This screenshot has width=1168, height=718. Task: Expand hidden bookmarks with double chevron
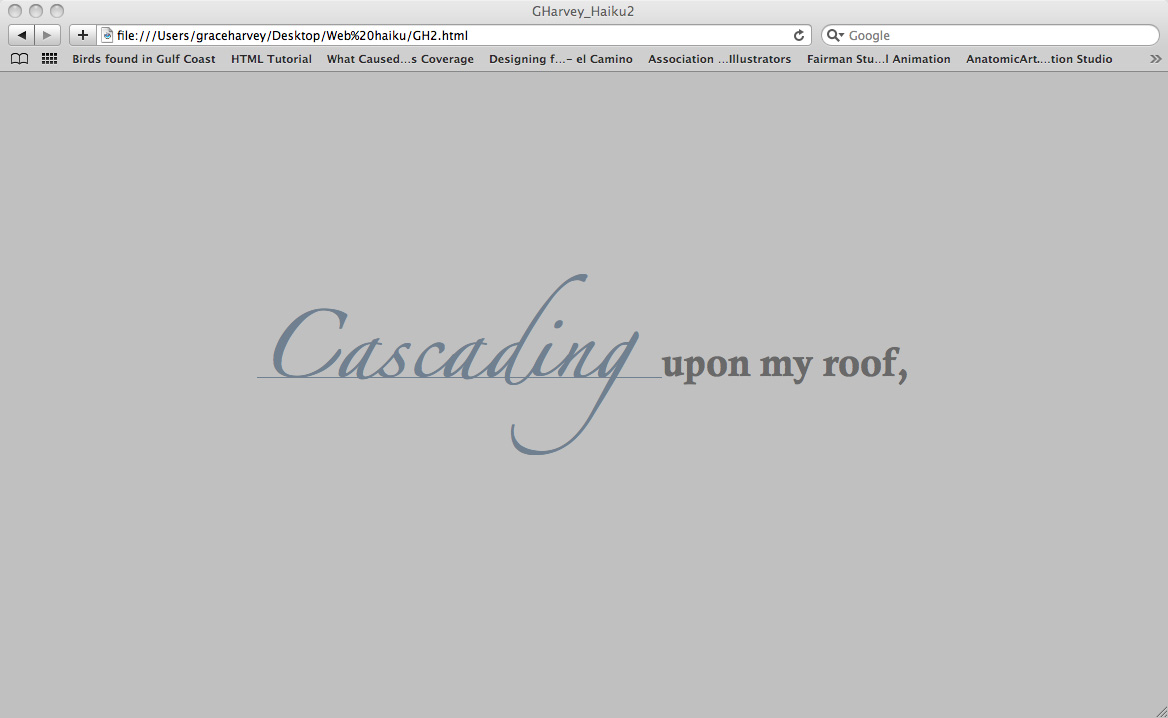click(1155, 59)
